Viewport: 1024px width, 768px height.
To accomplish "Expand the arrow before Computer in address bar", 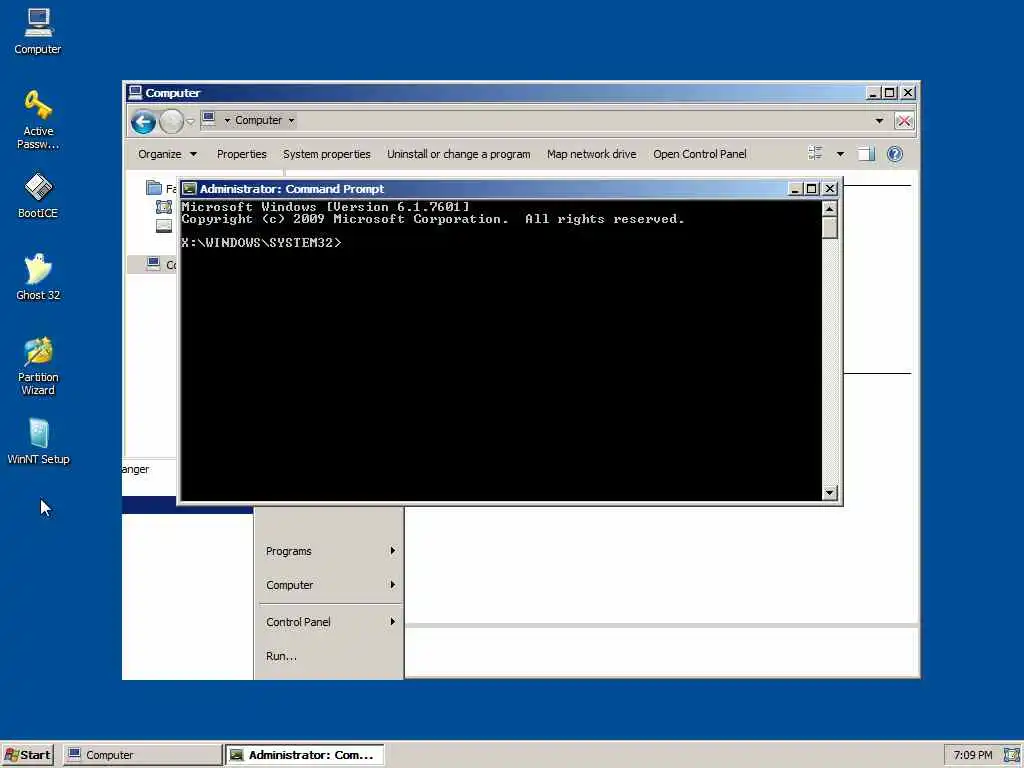I will pos(227,120).
